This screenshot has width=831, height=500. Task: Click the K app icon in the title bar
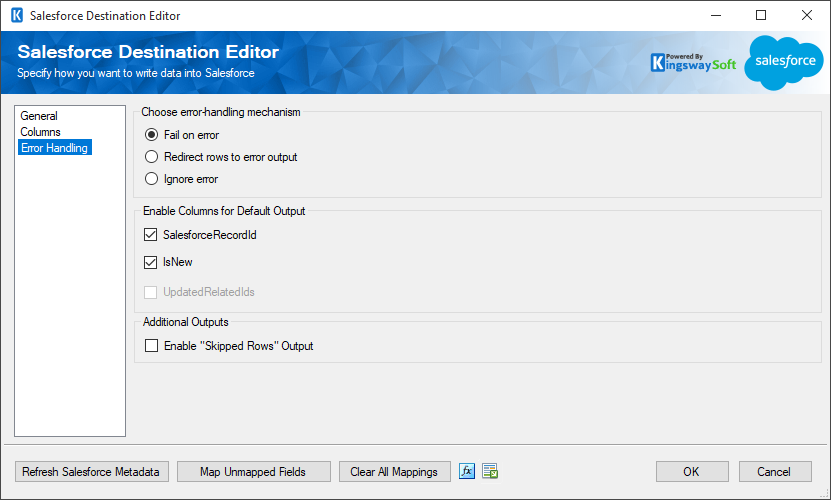[x=17, y=15]
